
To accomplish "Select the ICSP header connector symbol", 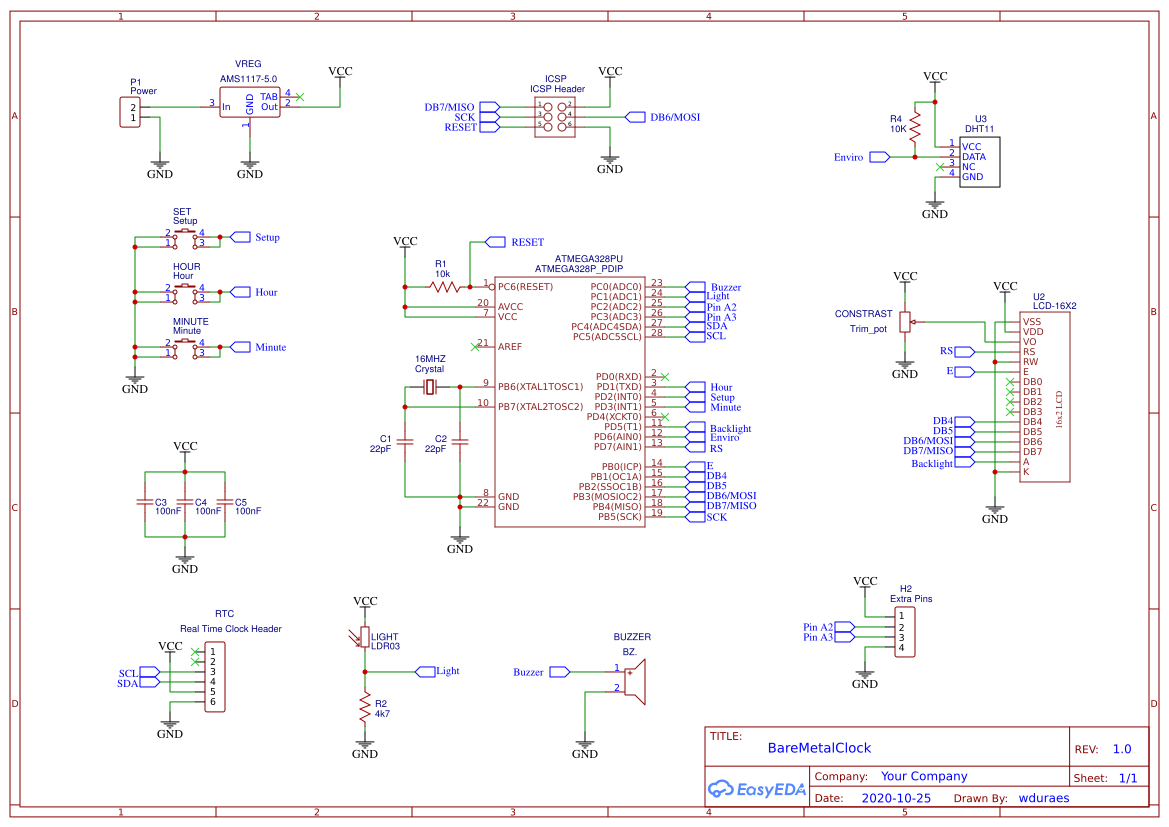I will (x=554, y=116).
